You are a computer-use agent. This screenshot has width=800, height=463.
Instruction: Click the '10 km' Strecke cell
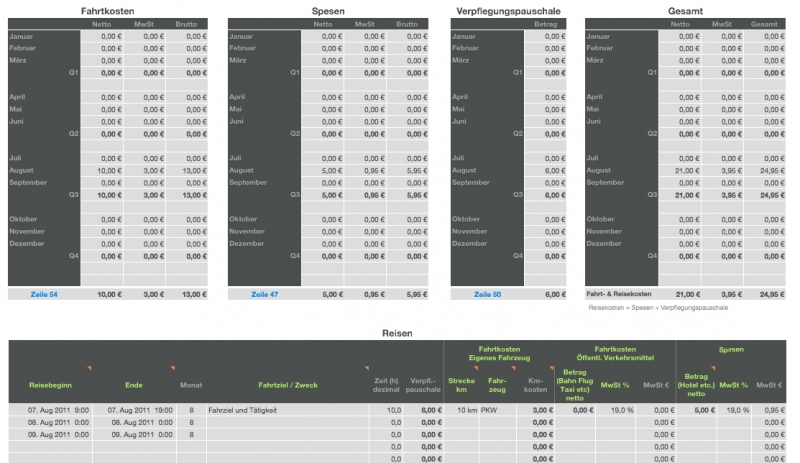(x=463, y=410)
